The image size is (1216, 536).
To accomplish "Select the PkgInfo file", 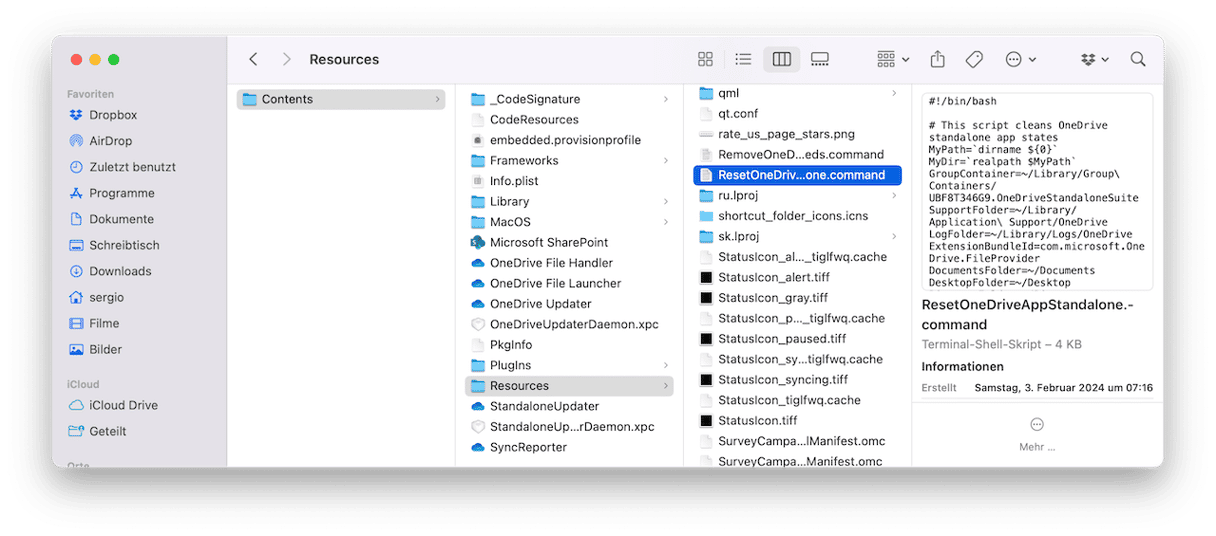I will pyautogui.click(x=511, y=345).
